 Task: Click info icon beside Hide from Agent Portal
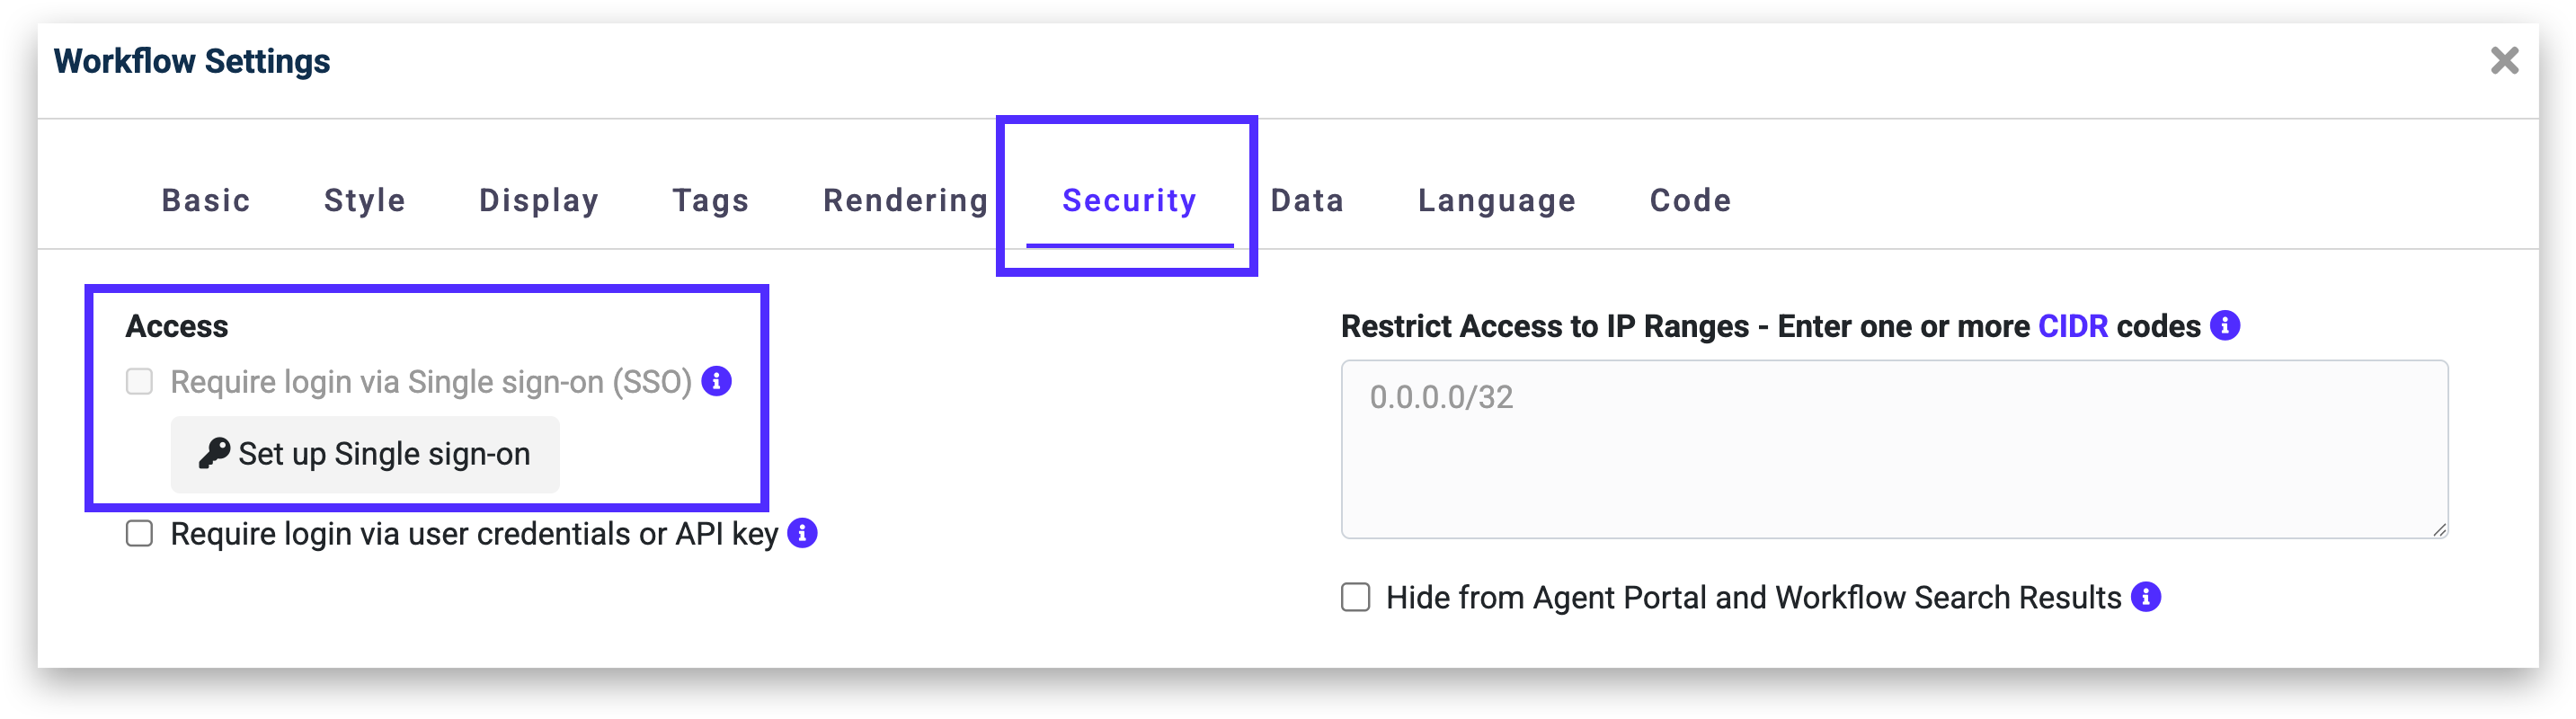(2146, 597)
